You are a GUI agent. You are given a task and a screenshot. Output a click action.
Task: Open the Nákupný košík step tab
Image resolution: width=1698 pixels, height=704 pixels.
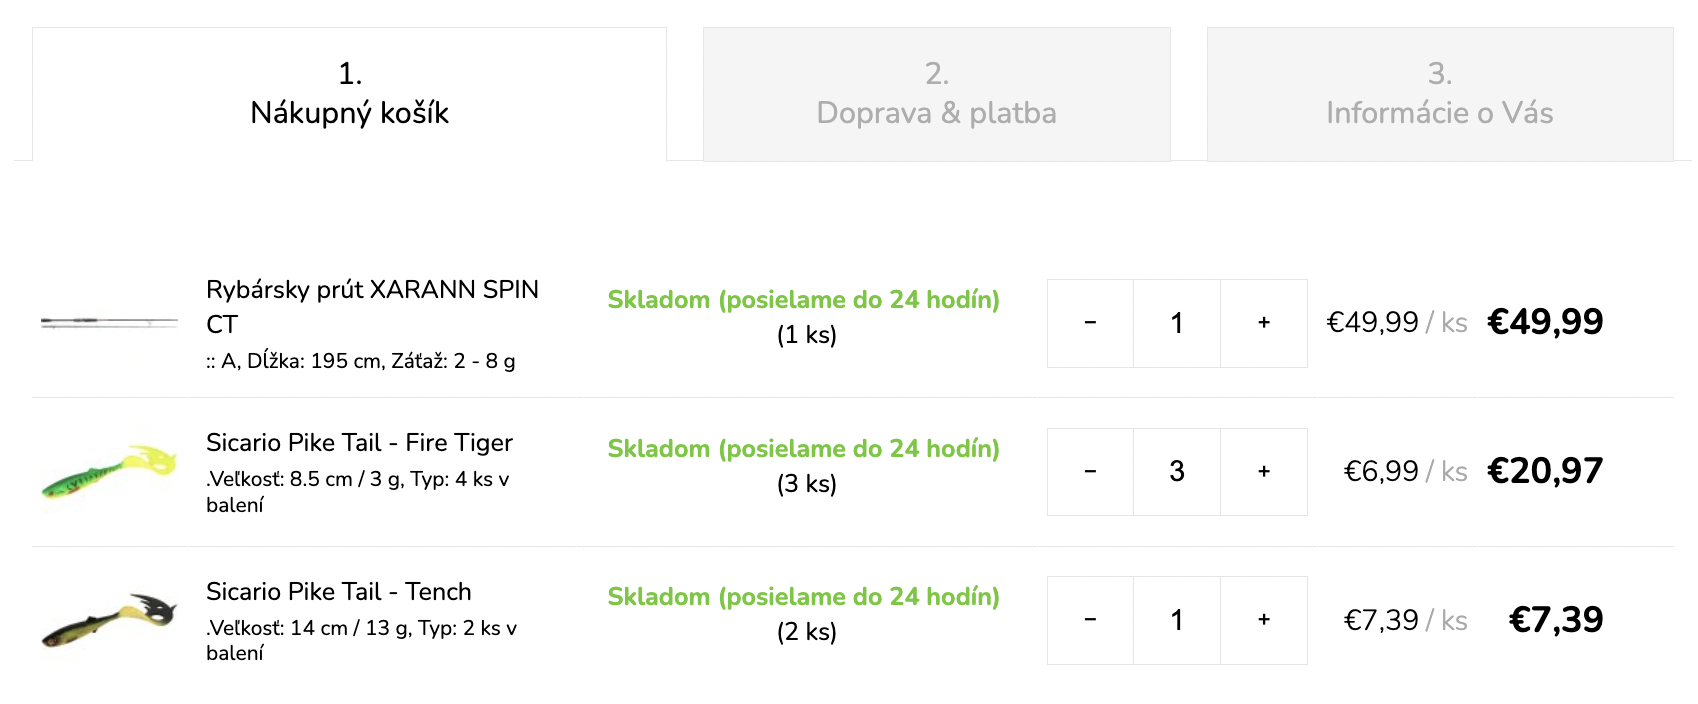[x=349, y=94]
